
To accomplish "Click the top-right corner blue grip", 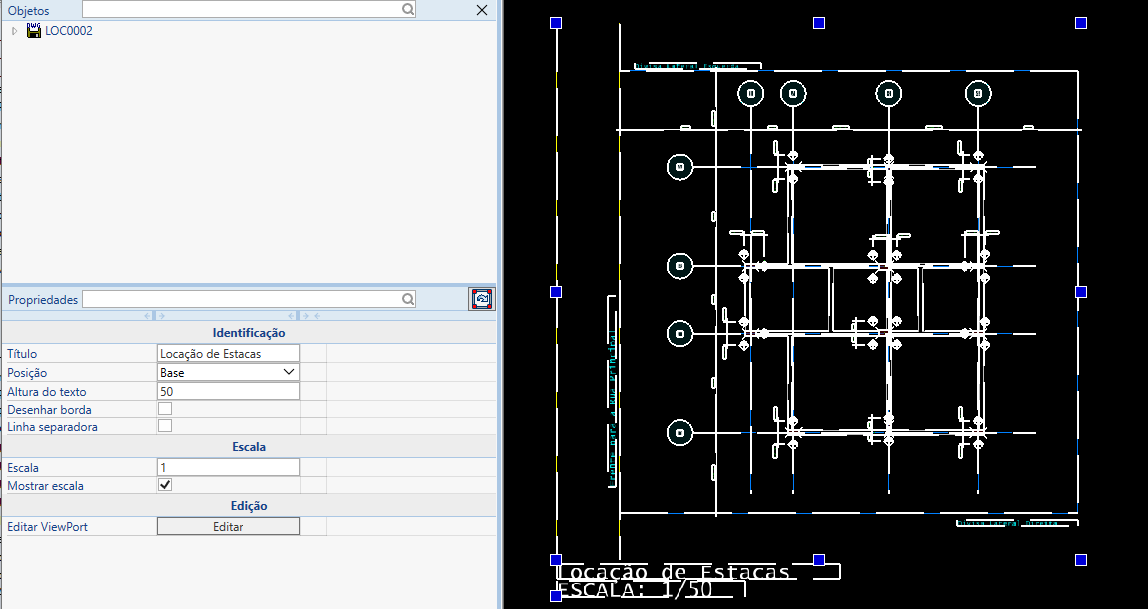I will (1081, 23).
